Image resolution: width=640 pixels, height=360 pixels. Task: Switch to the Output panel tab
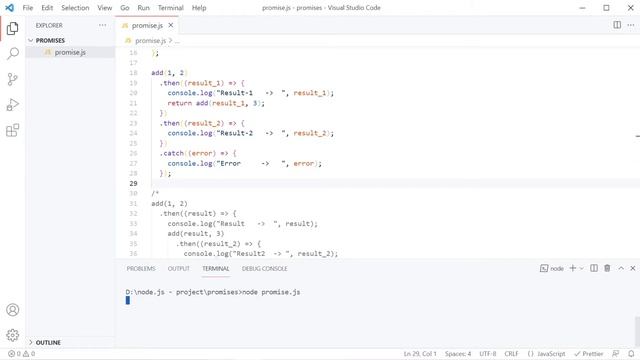coord(179,269)
